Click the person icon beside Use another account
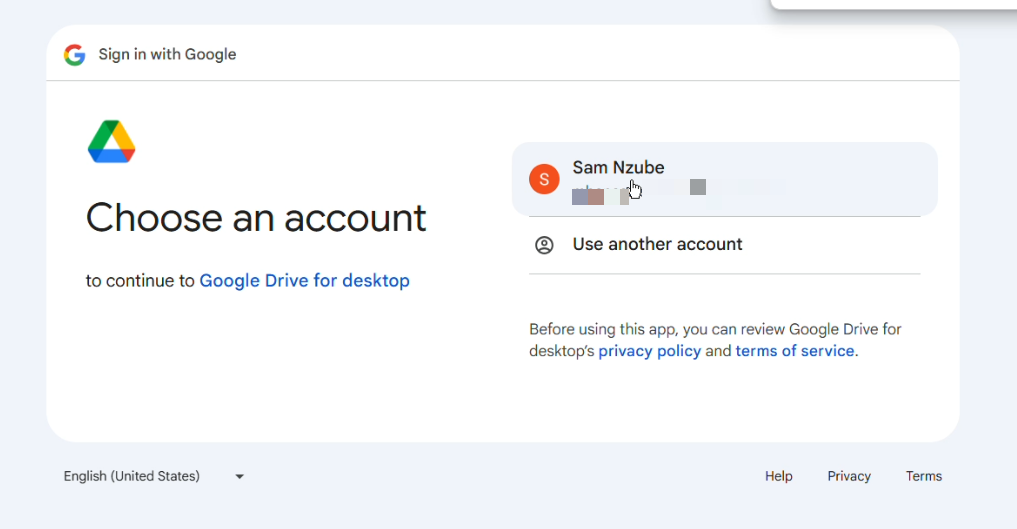Viewport: 1017px width, 529px height. point(544,245)
